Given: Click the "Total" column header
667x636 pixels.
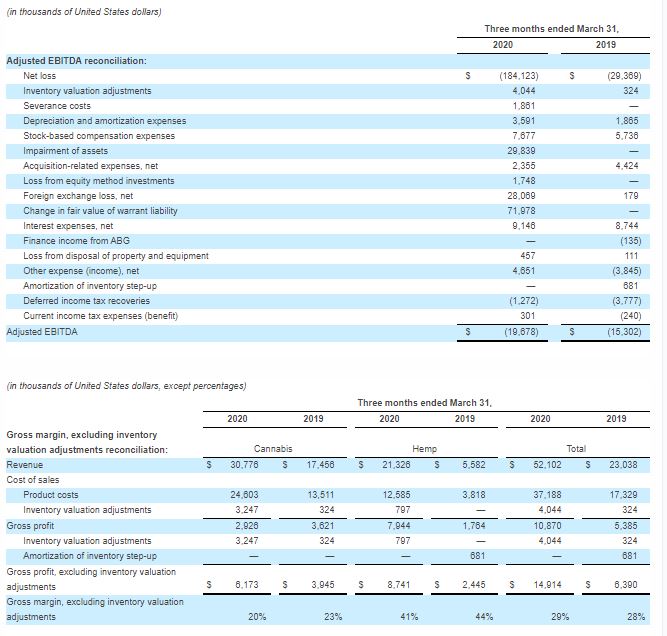Looking at the screenshot, I should point(577,450).
